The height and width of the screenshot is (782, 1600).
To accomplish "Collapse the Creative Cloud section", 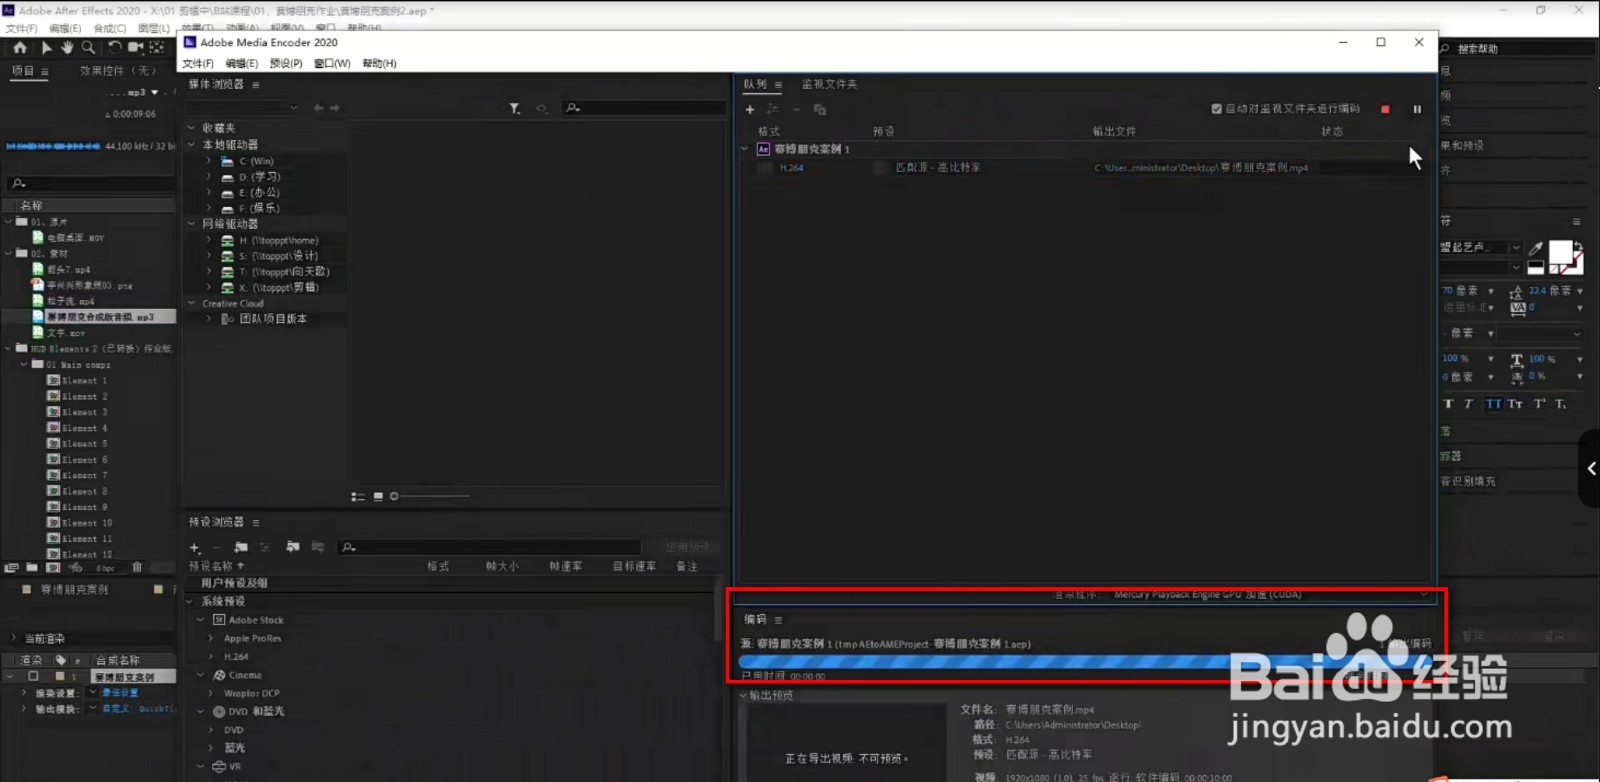I will [191, 303].
